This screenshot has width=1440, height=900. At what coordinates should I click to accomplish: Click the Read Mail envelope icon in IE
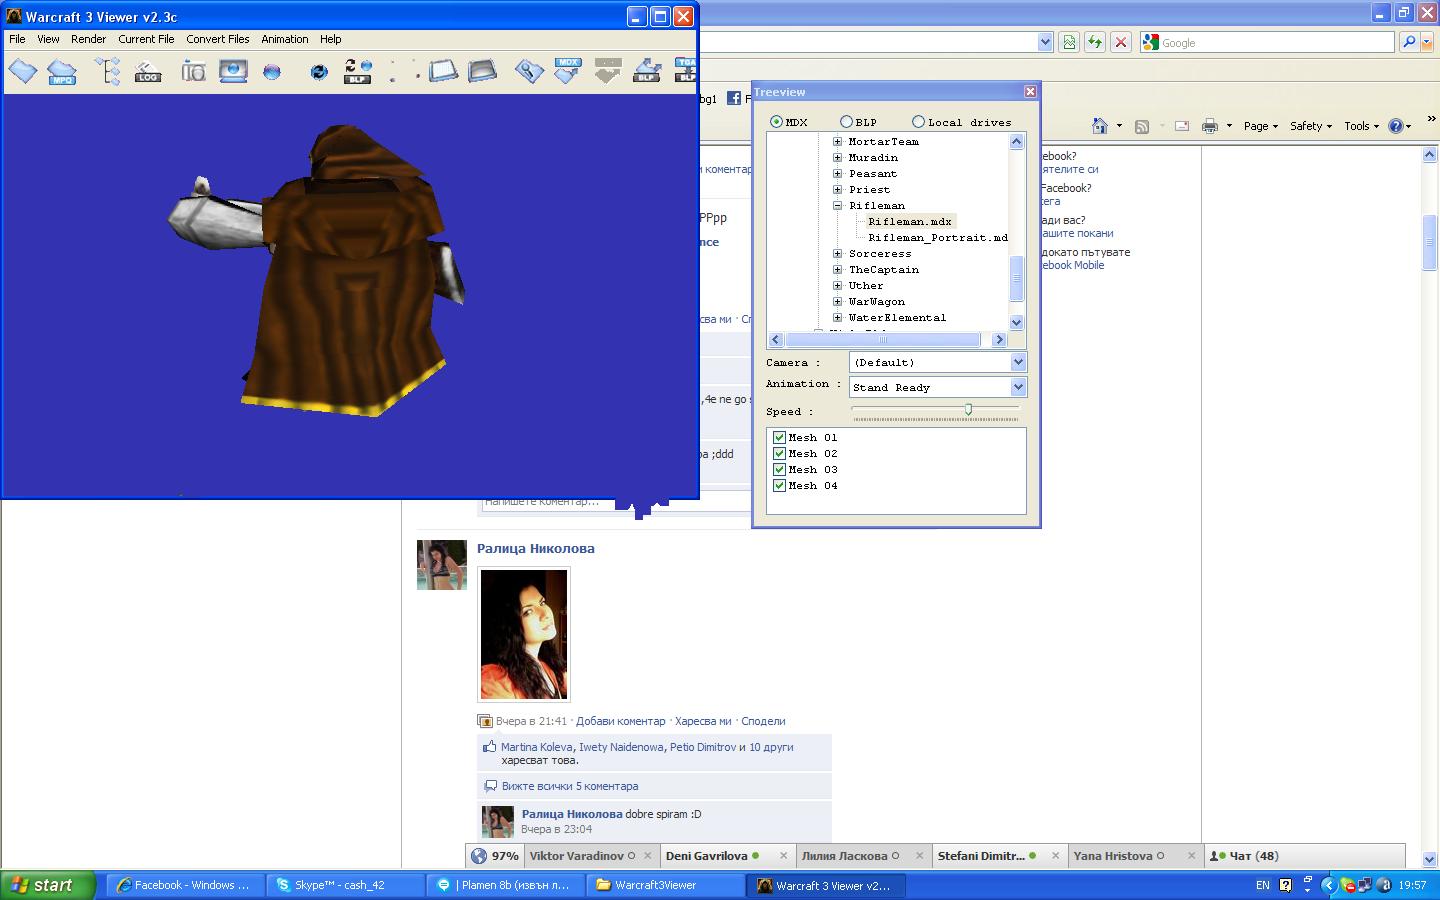click(x=1181, y=126)
